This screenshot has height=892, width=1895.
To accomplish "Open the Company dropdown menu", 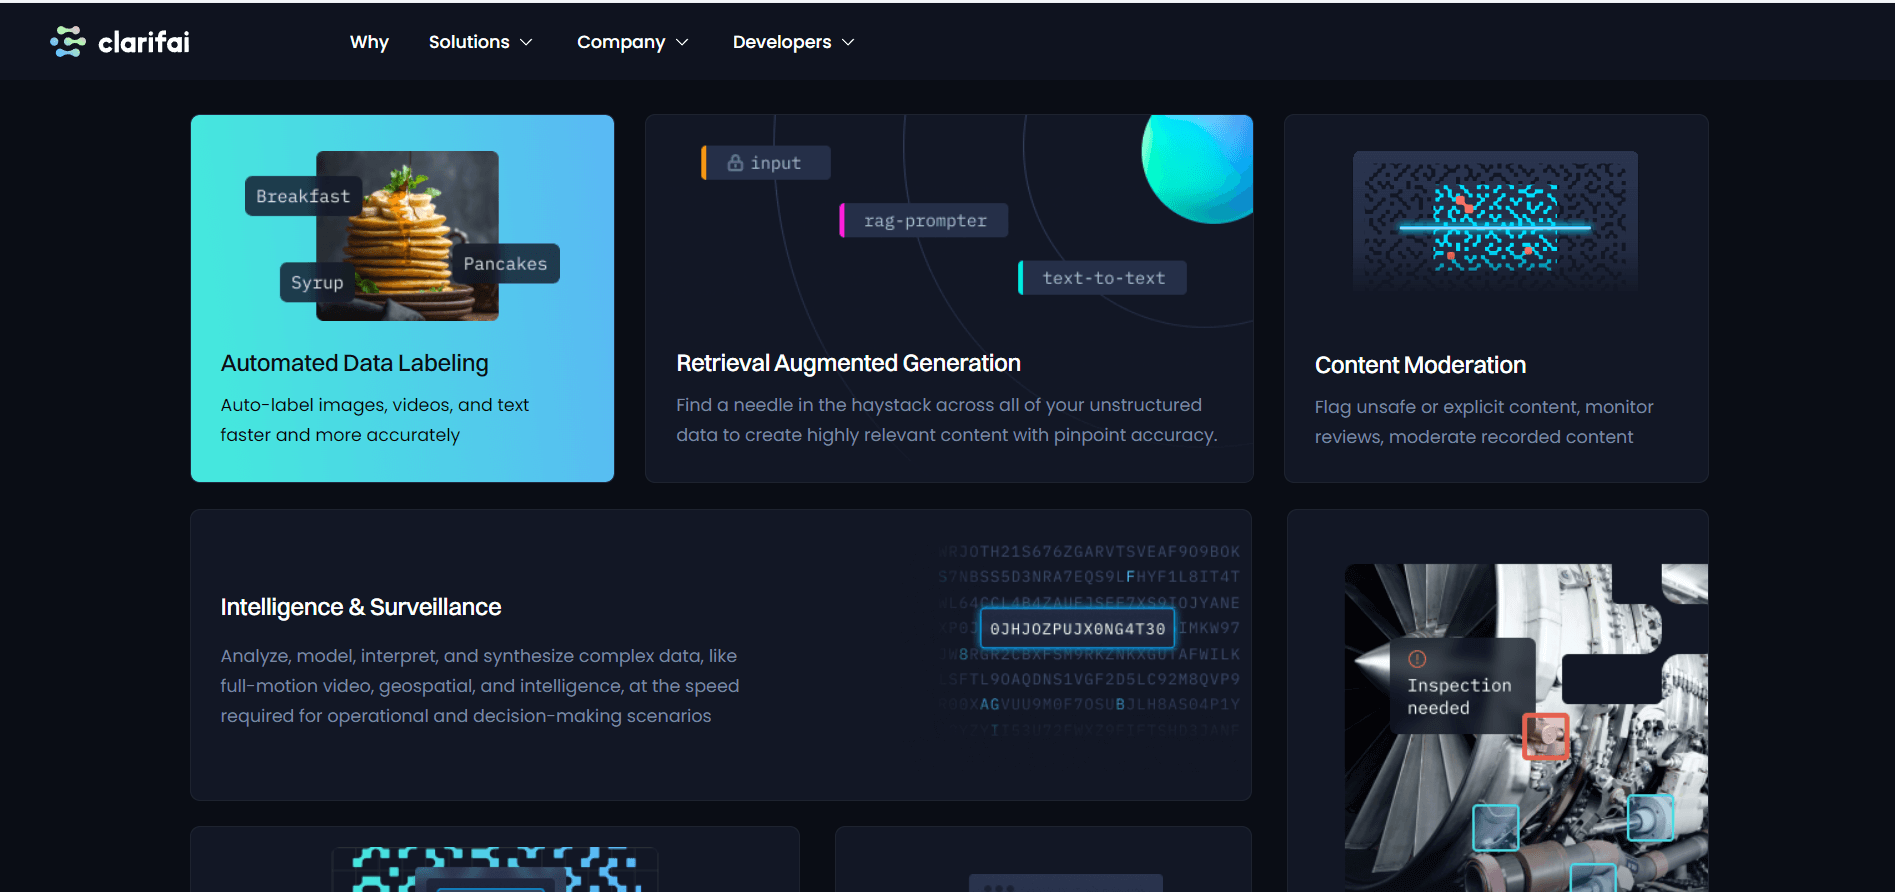I will pyautogui.click(x=632, y=42).
